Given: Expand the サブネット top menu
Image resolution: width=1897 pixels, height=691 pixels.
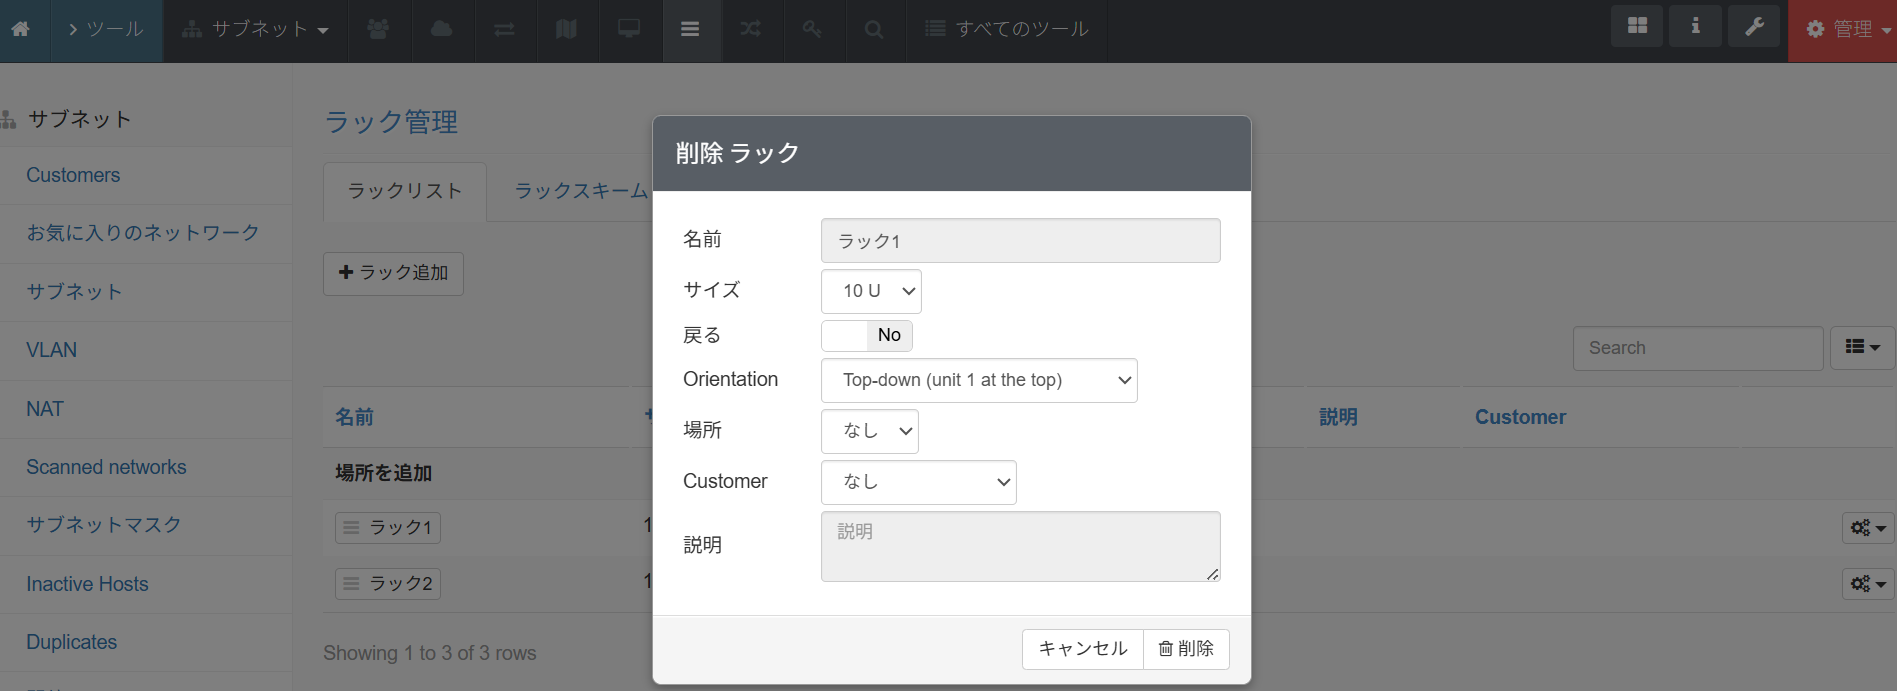Looking at the screenshot, I should (x=256, y=29).
